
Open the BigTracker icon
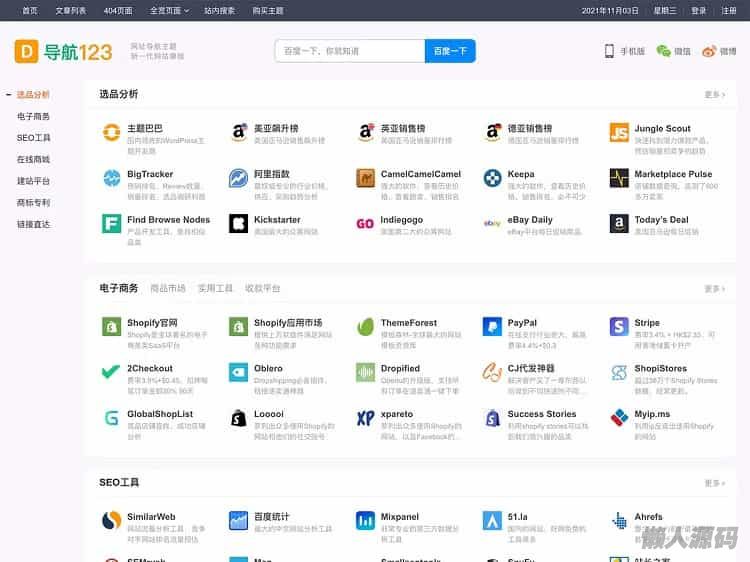click(111, 178)
